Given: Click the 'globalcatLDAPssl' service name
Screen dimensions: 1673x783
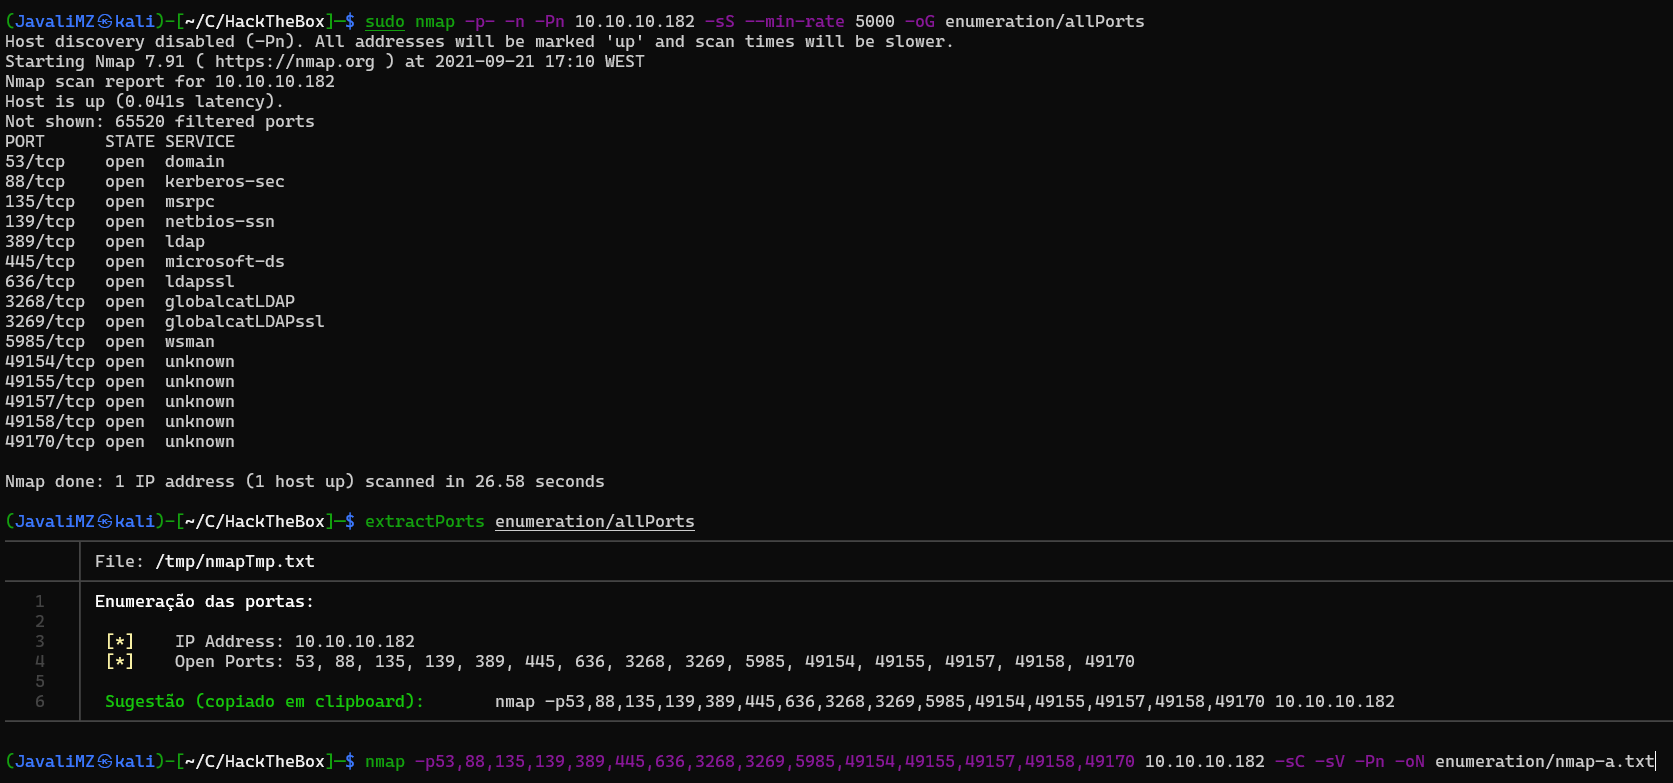Looking at the screenshot, I should (245, 322).
